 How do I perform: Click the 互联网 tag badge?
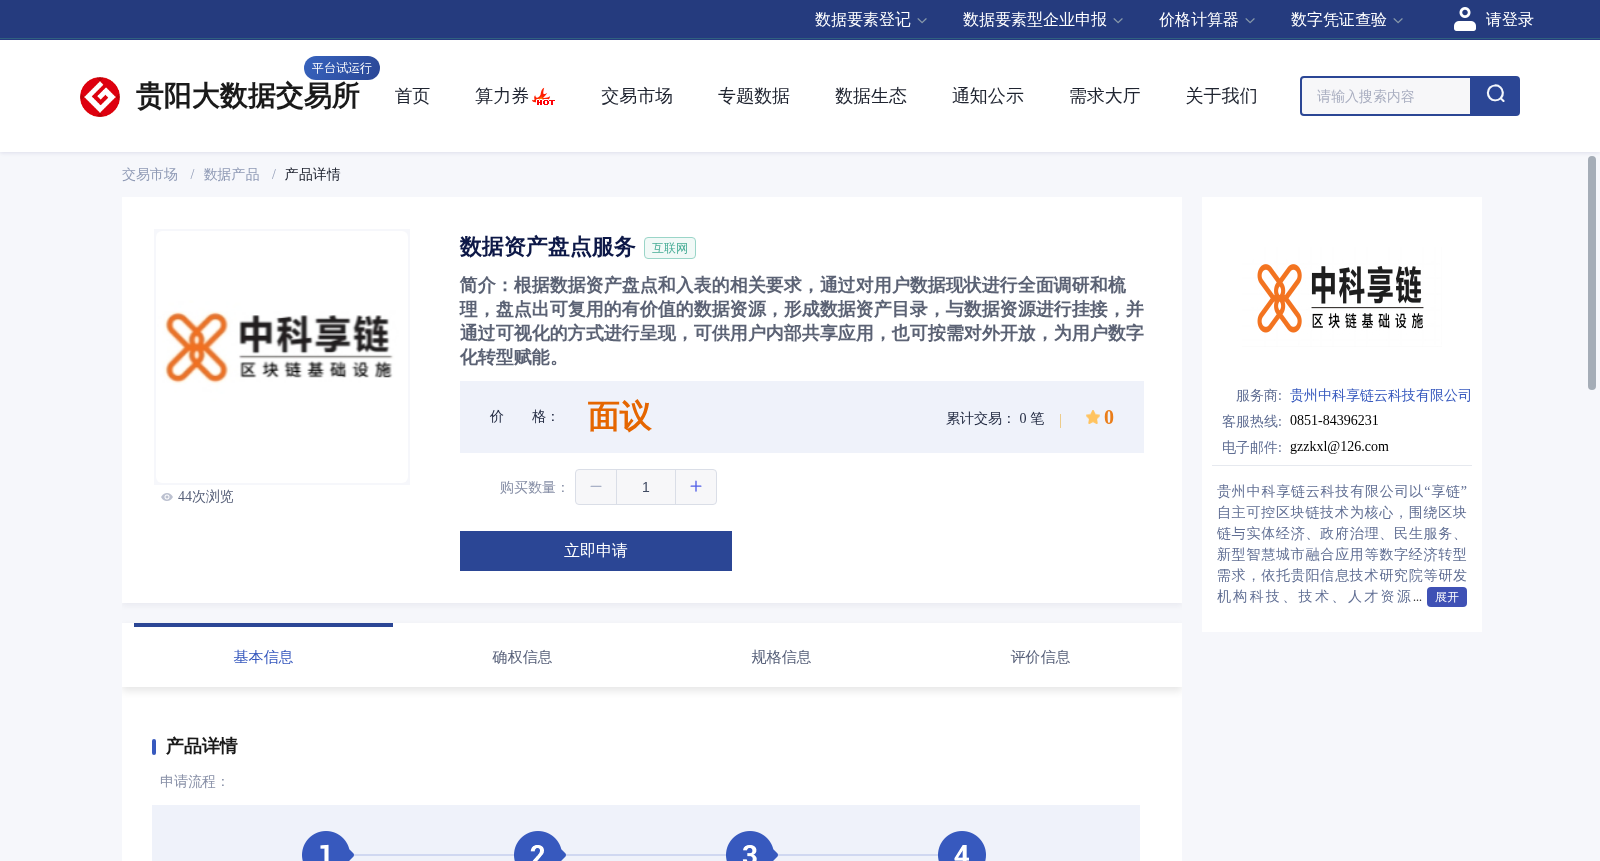point(670,248)
